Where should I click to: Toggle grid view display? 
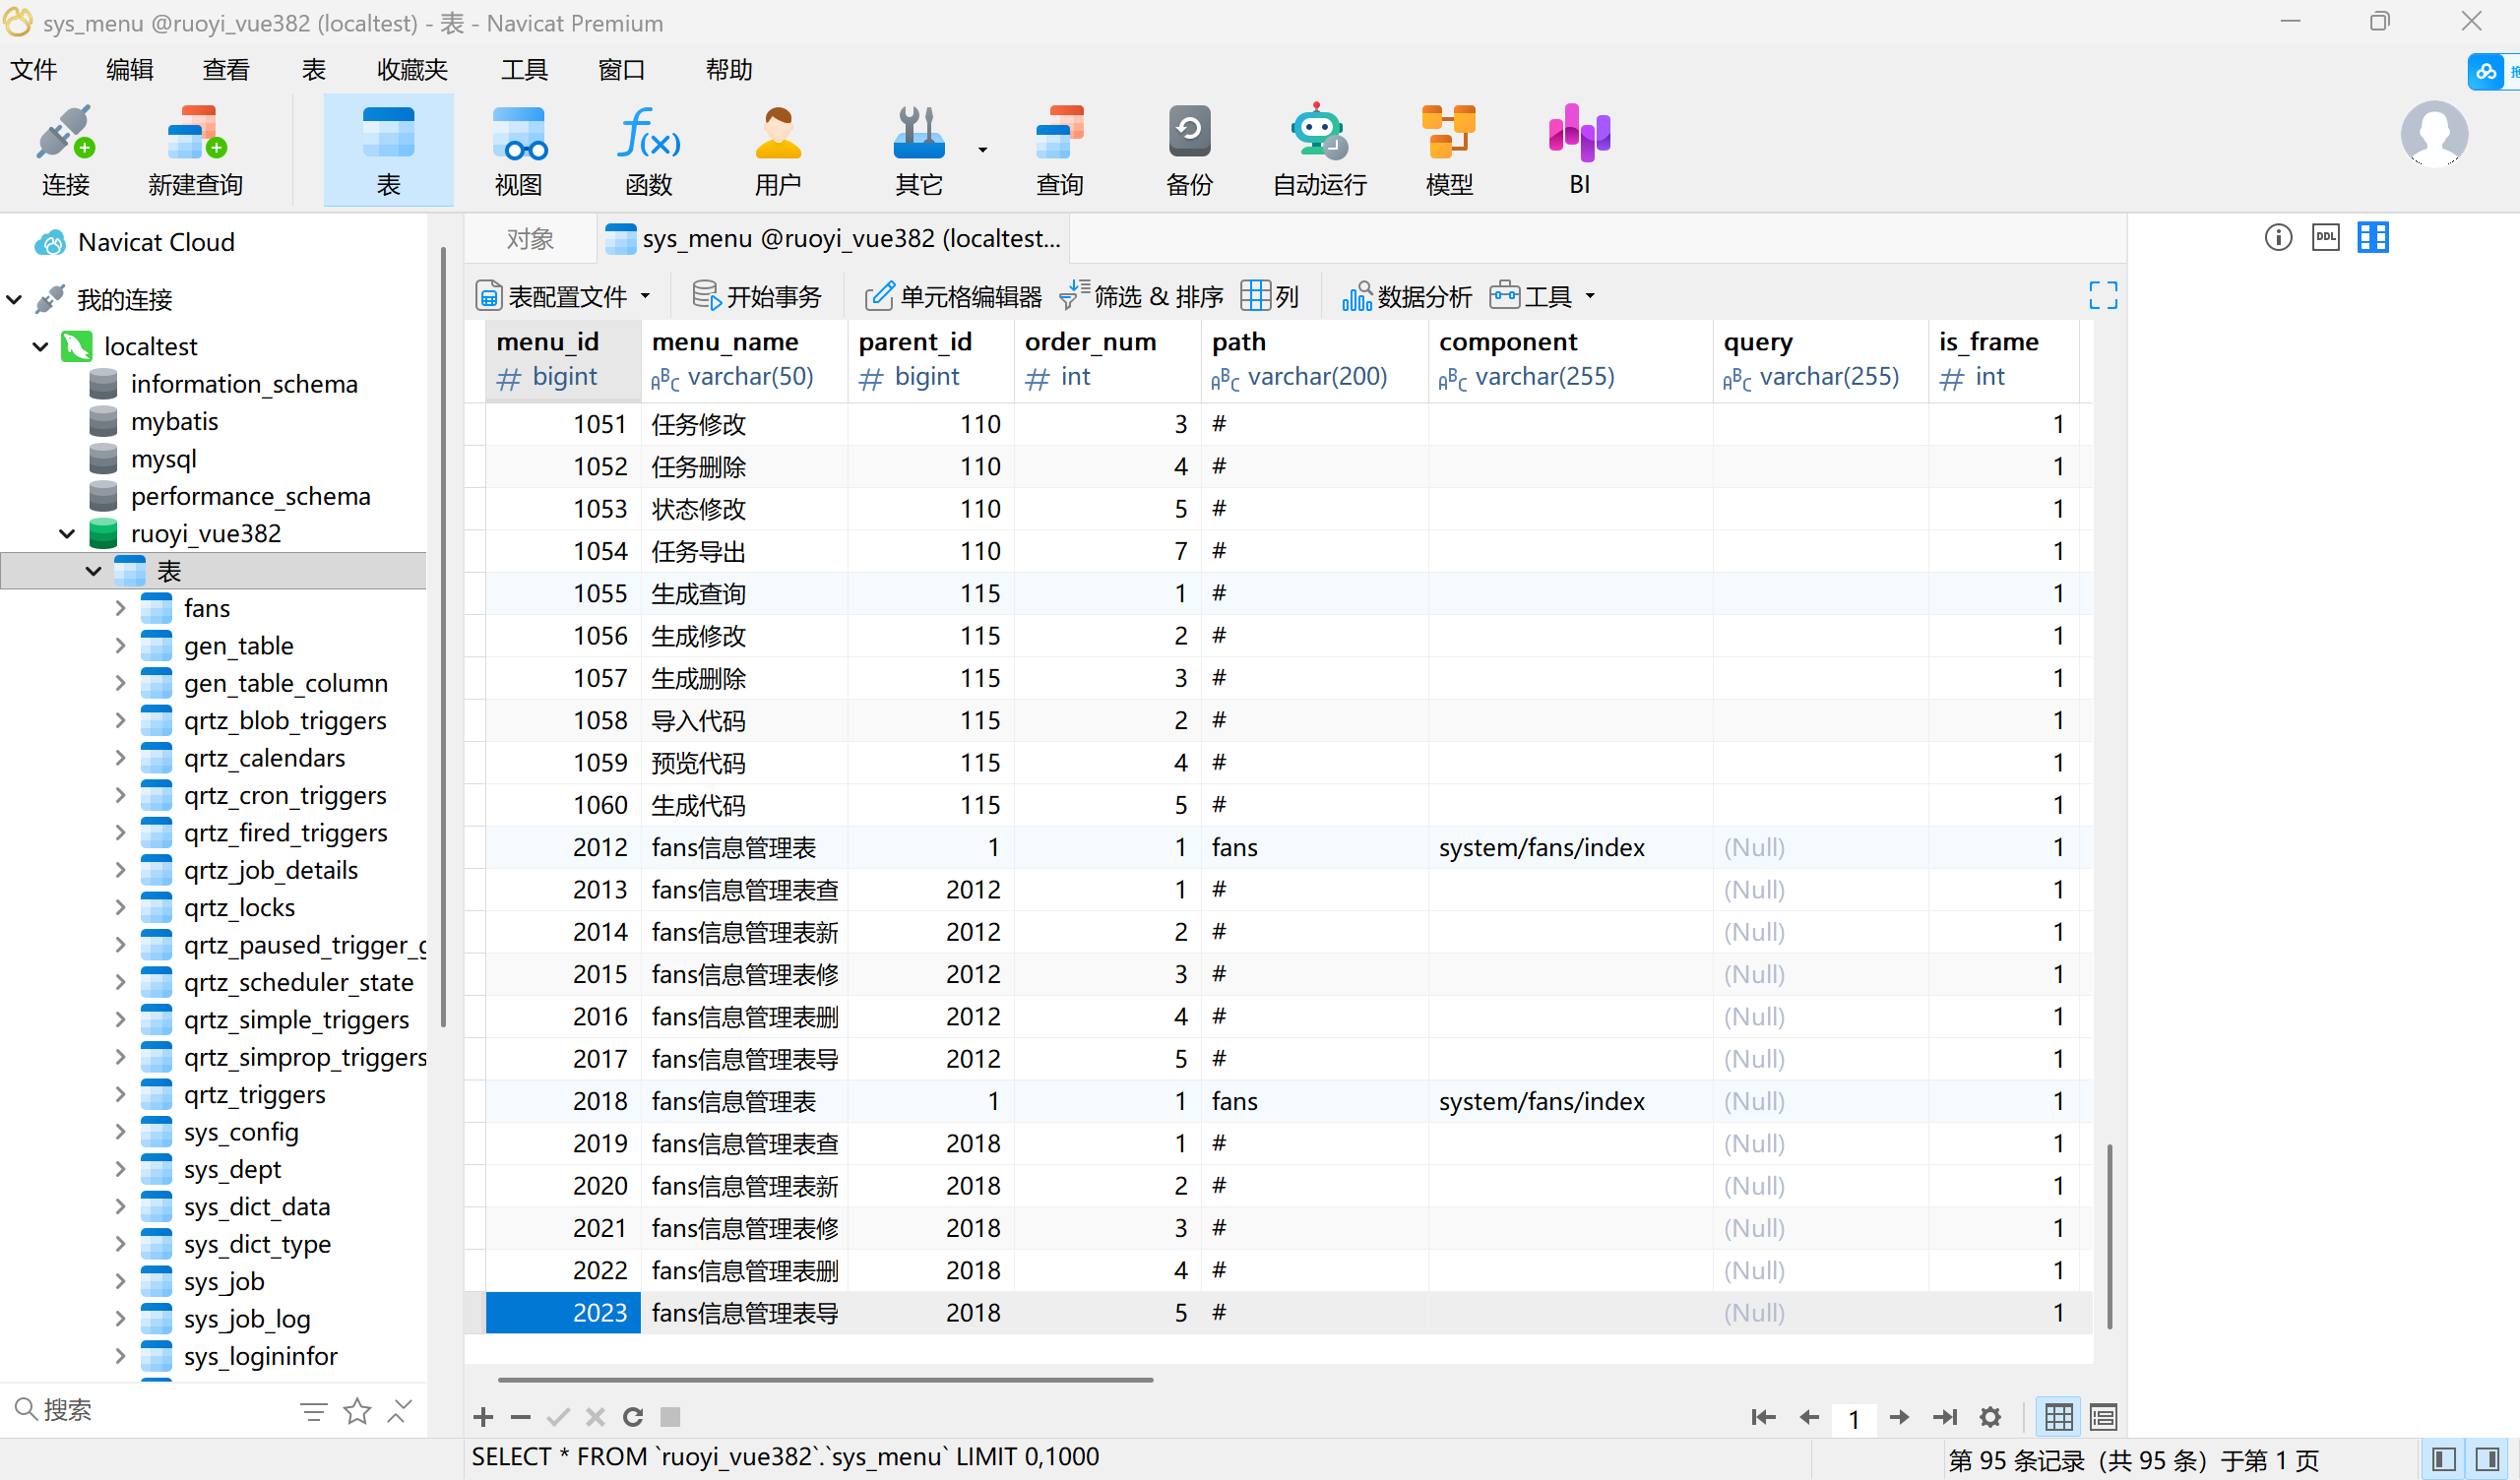click(2058, 1417)
